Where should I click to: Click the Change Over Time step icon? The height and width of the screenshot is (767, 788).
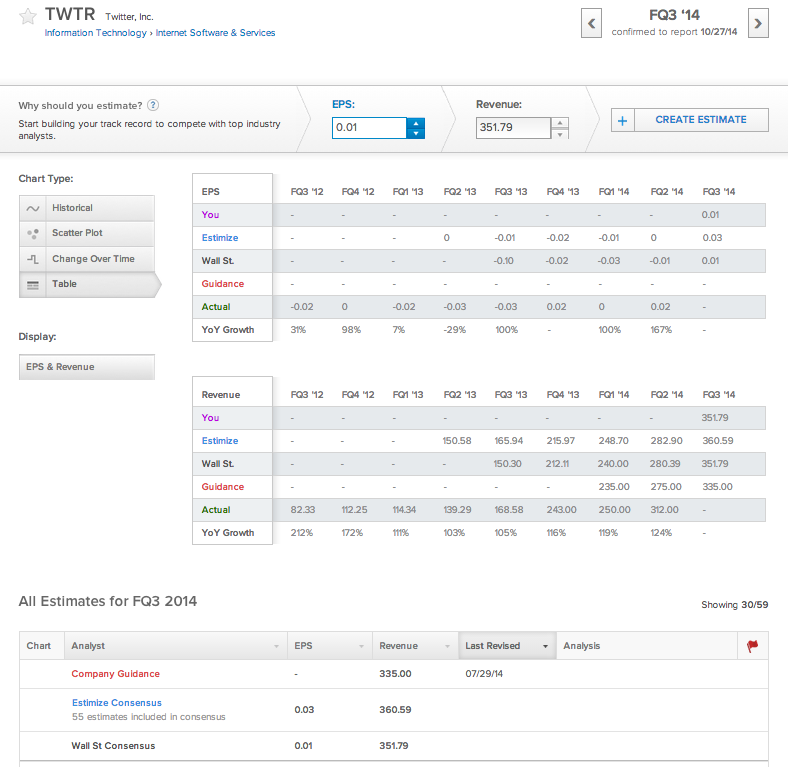(33, 259)
